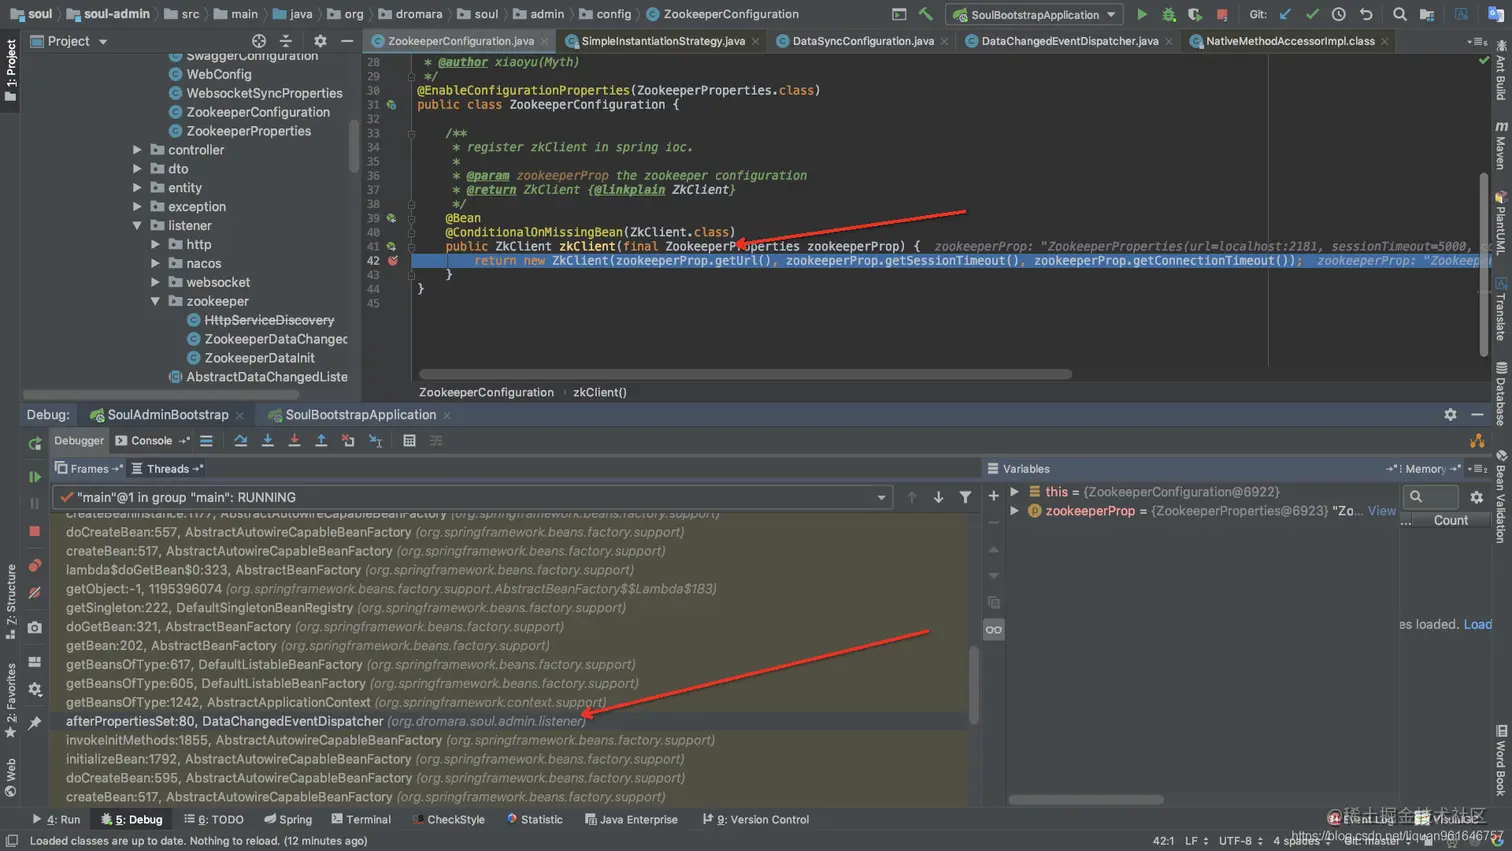Expand the 'this' variable node
The width and height of the screenshot is (1512, 851).
click(x=1015, y=492)
